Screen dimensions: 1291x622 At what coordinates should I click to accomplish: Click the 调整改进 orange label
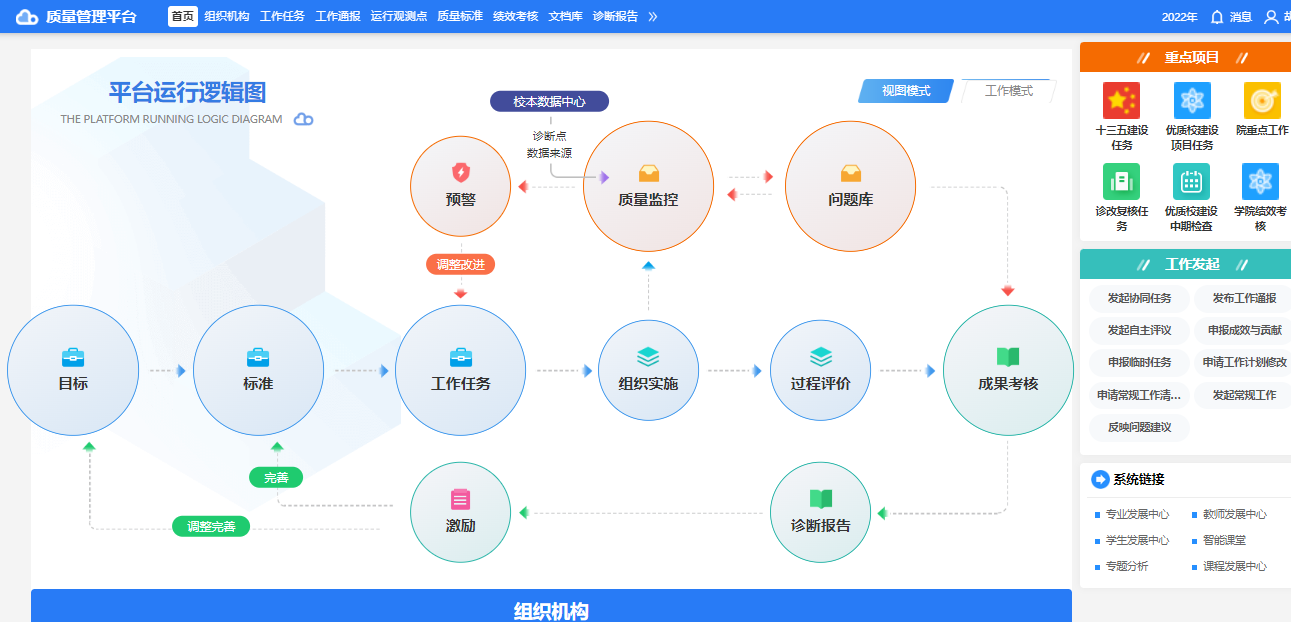point(461,265)
